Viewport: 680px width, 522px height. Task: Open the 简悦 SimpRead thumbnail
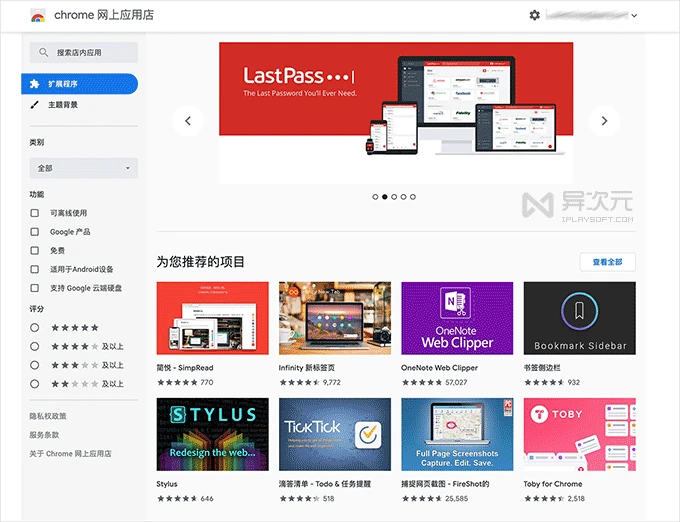point(212,318)
